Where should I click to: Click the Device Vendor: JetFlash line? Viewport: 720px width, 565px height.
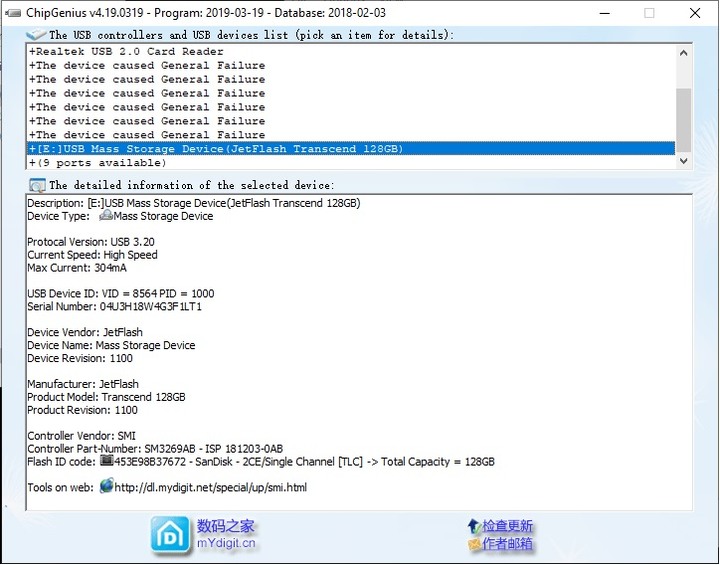coord(85,332)
